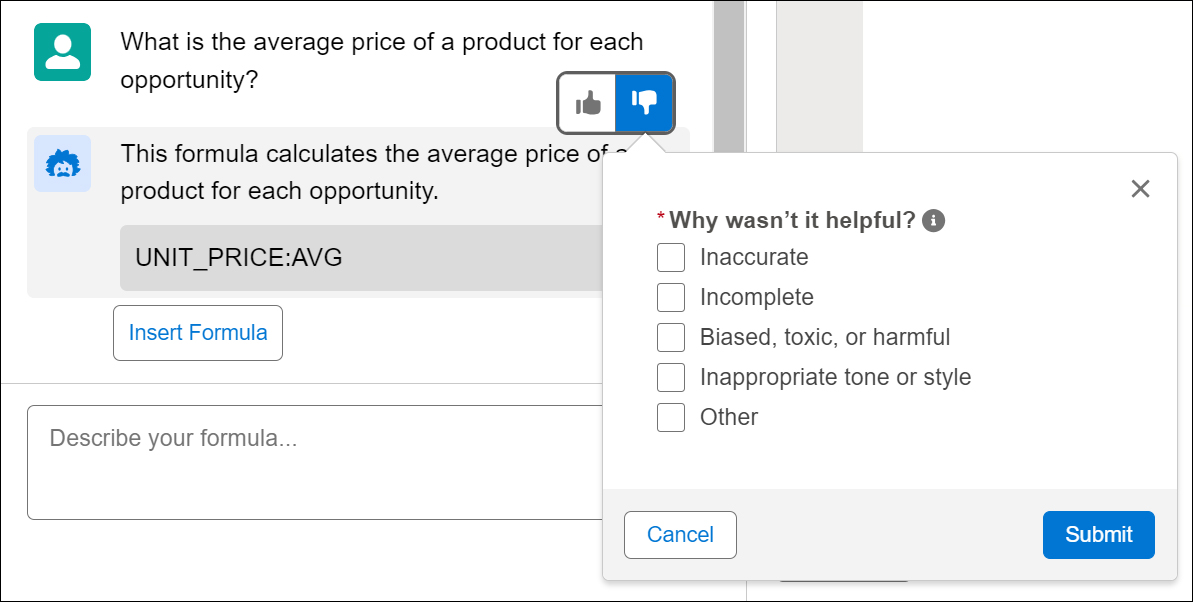This screenshot has height=602, width=1193.
Task: Click the UNIT_PRICE:AVG formula block
Action: (x=361, y=258)
